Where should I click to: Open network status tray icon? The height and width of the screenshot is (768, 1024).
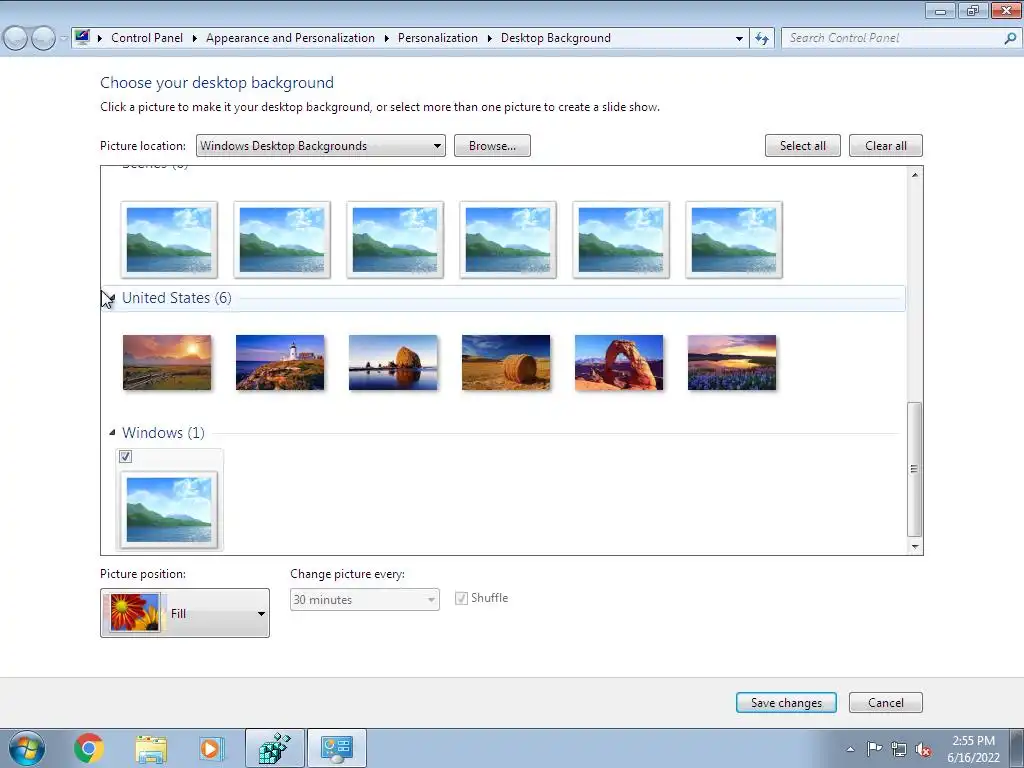(899, 749)
